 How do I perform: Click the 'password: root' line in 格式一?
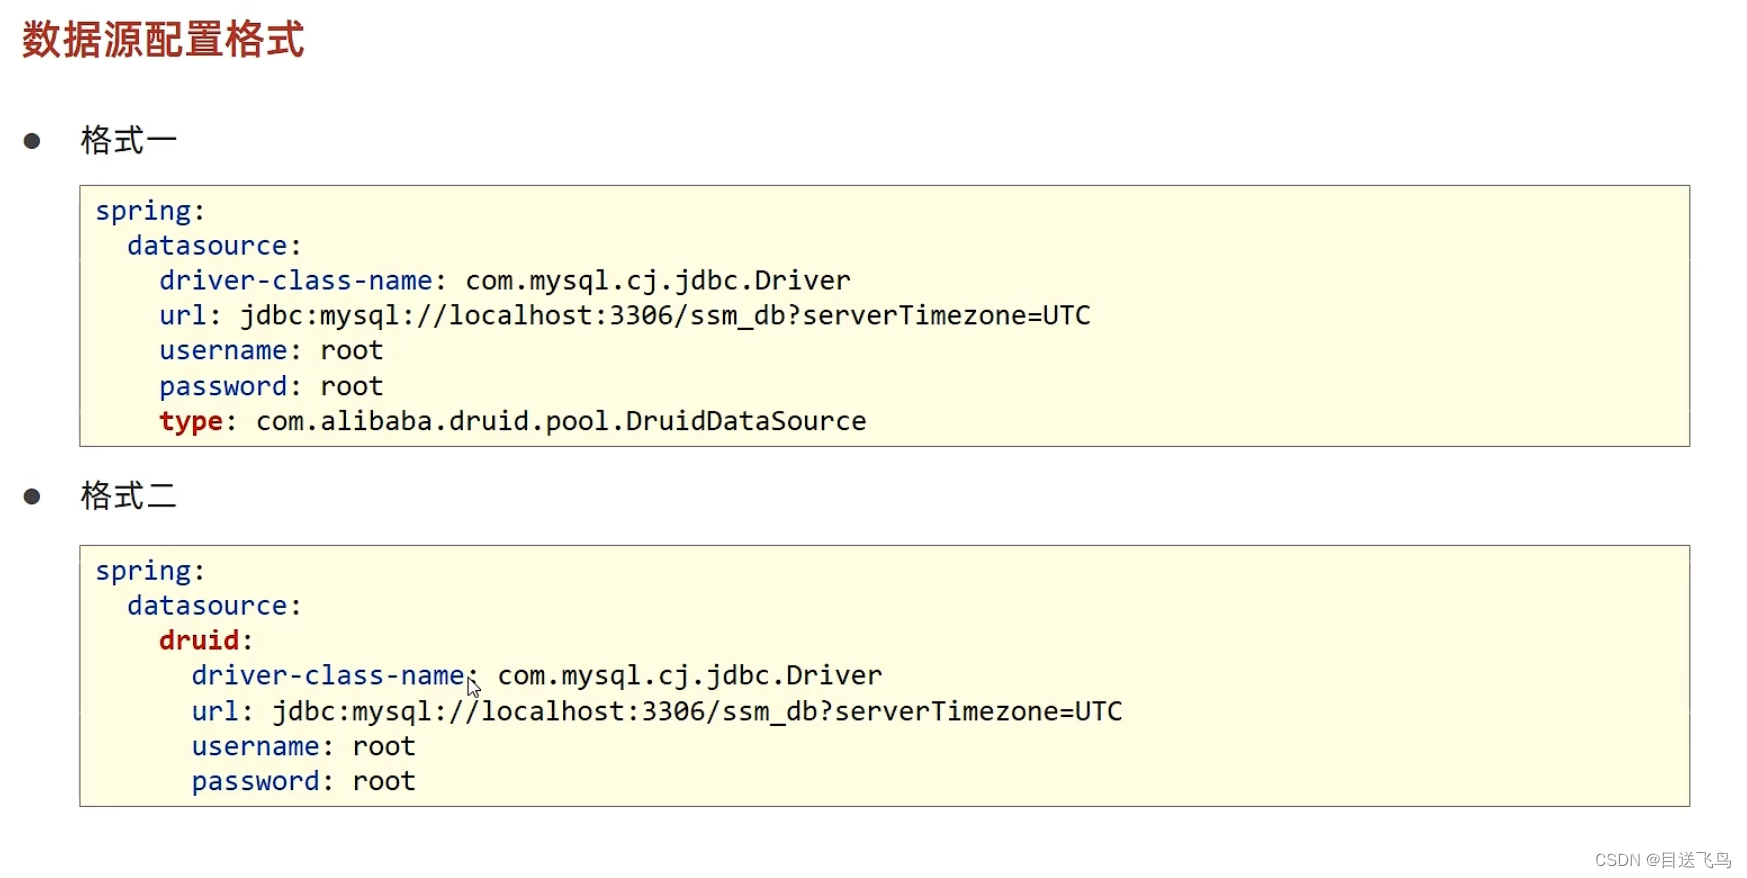(271, 387)
